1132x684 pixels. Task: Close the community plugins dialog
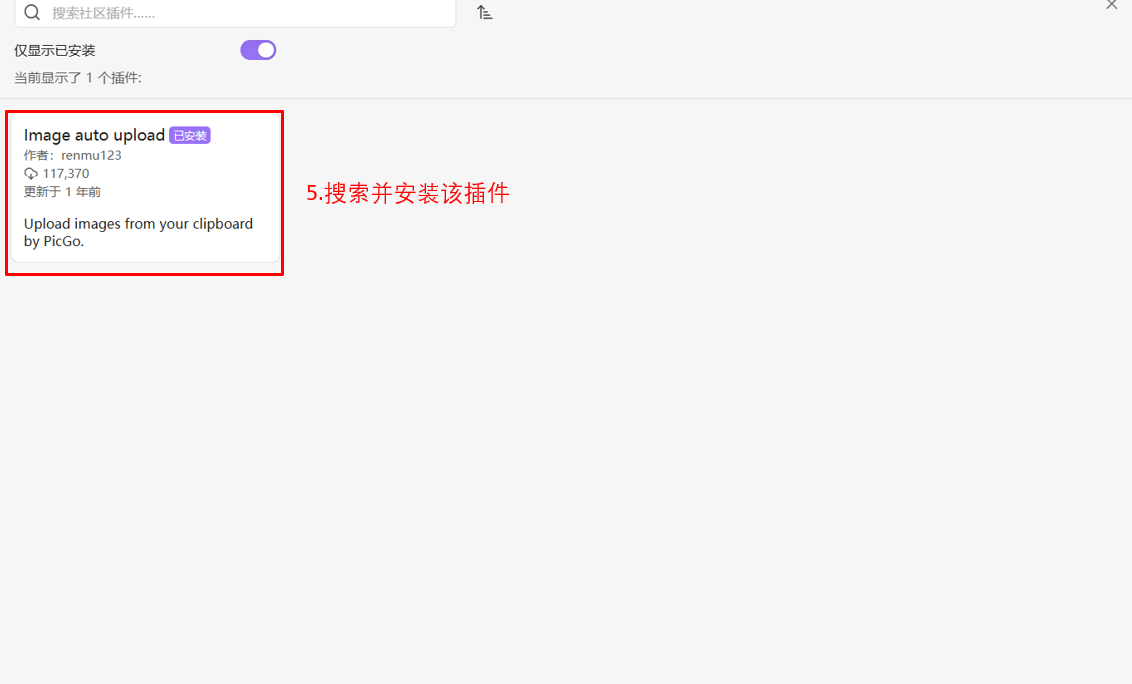click(x=1112, y=5)
